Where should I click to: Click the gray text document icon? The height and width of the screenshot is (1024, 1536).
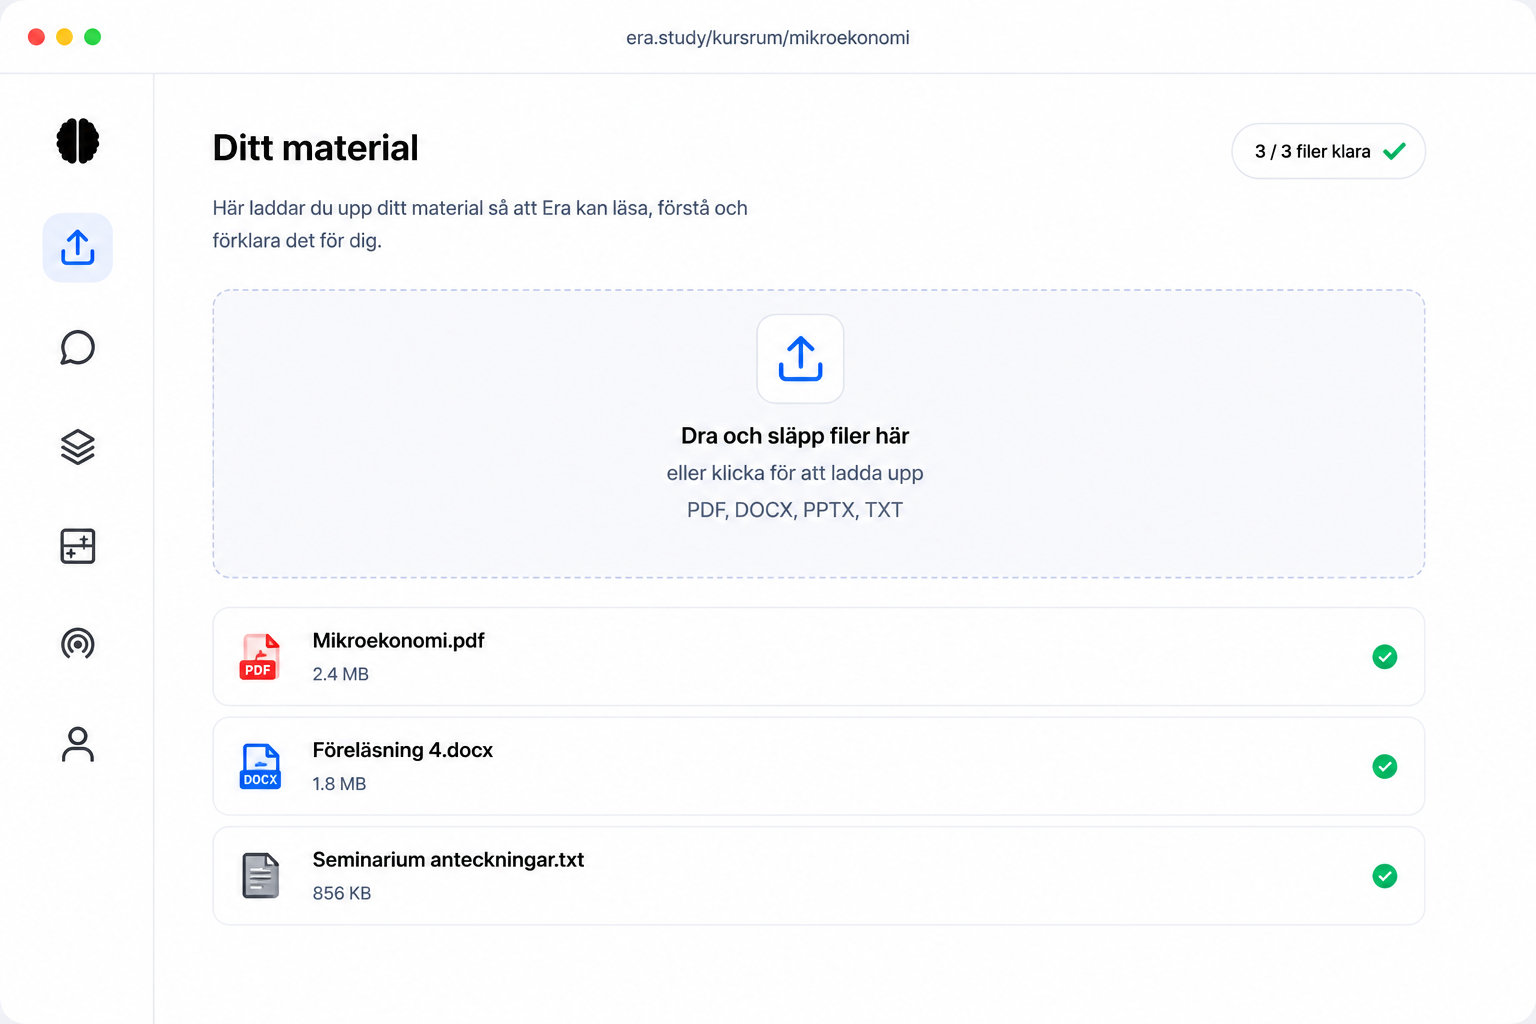tap(260, 876)
